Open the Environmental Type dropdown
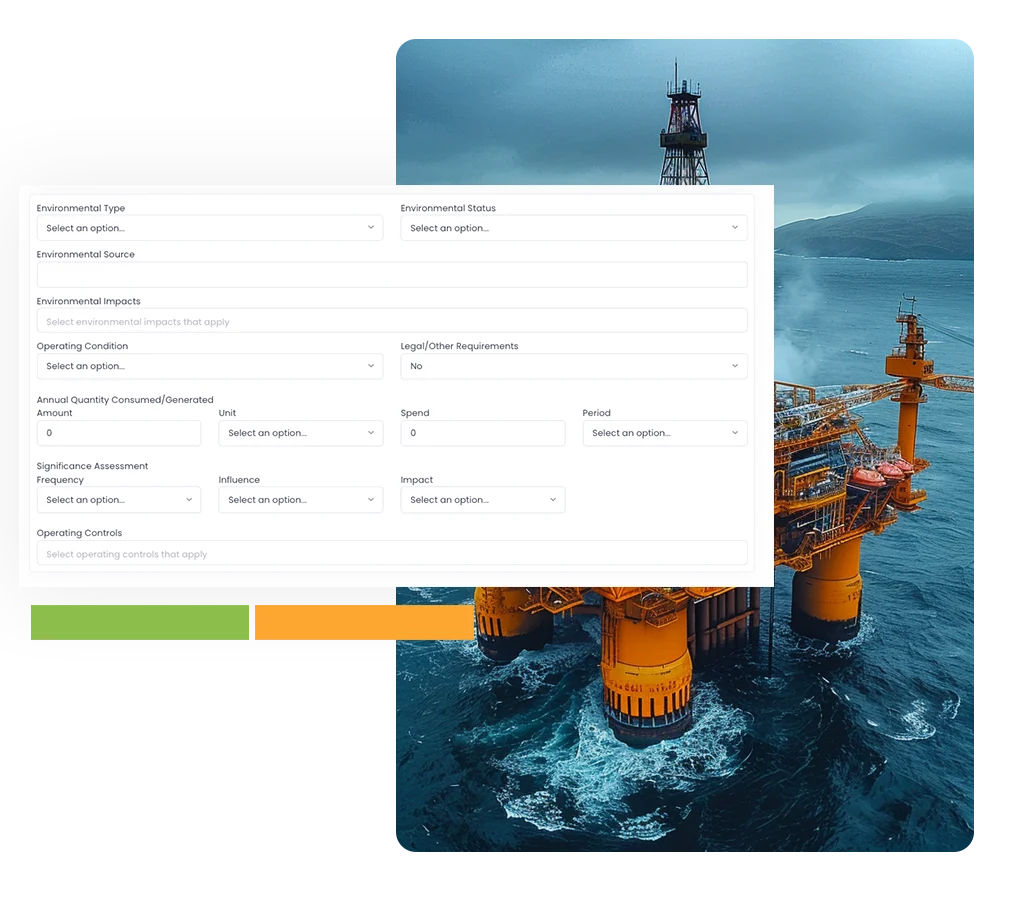Viewport: 1017px width, 914px height. click(209, 228)
